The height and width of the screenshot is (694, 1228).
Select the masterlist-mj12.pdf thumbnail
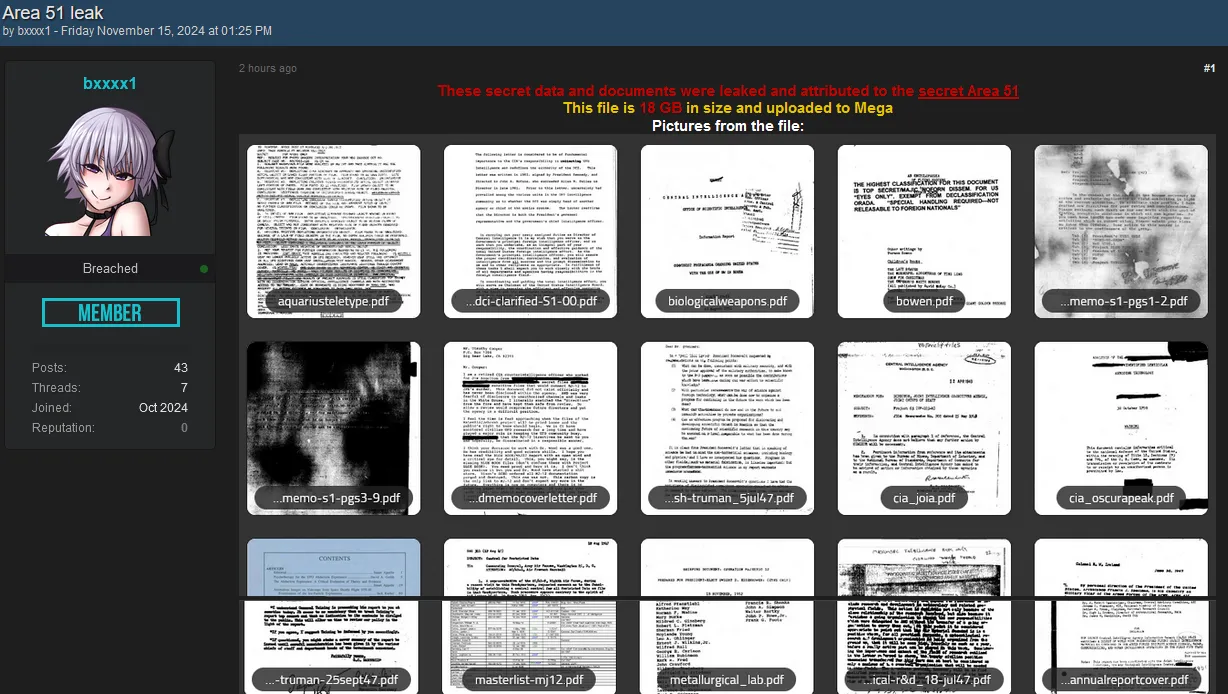point(530,615)
